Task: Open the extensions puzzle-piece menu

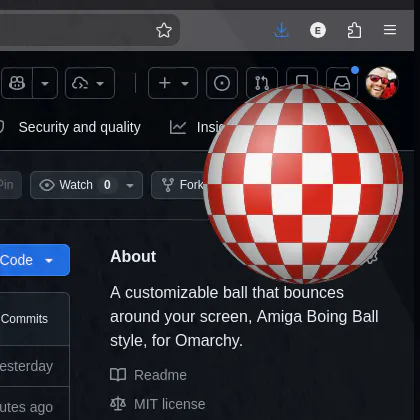Action: coord(354,30)
